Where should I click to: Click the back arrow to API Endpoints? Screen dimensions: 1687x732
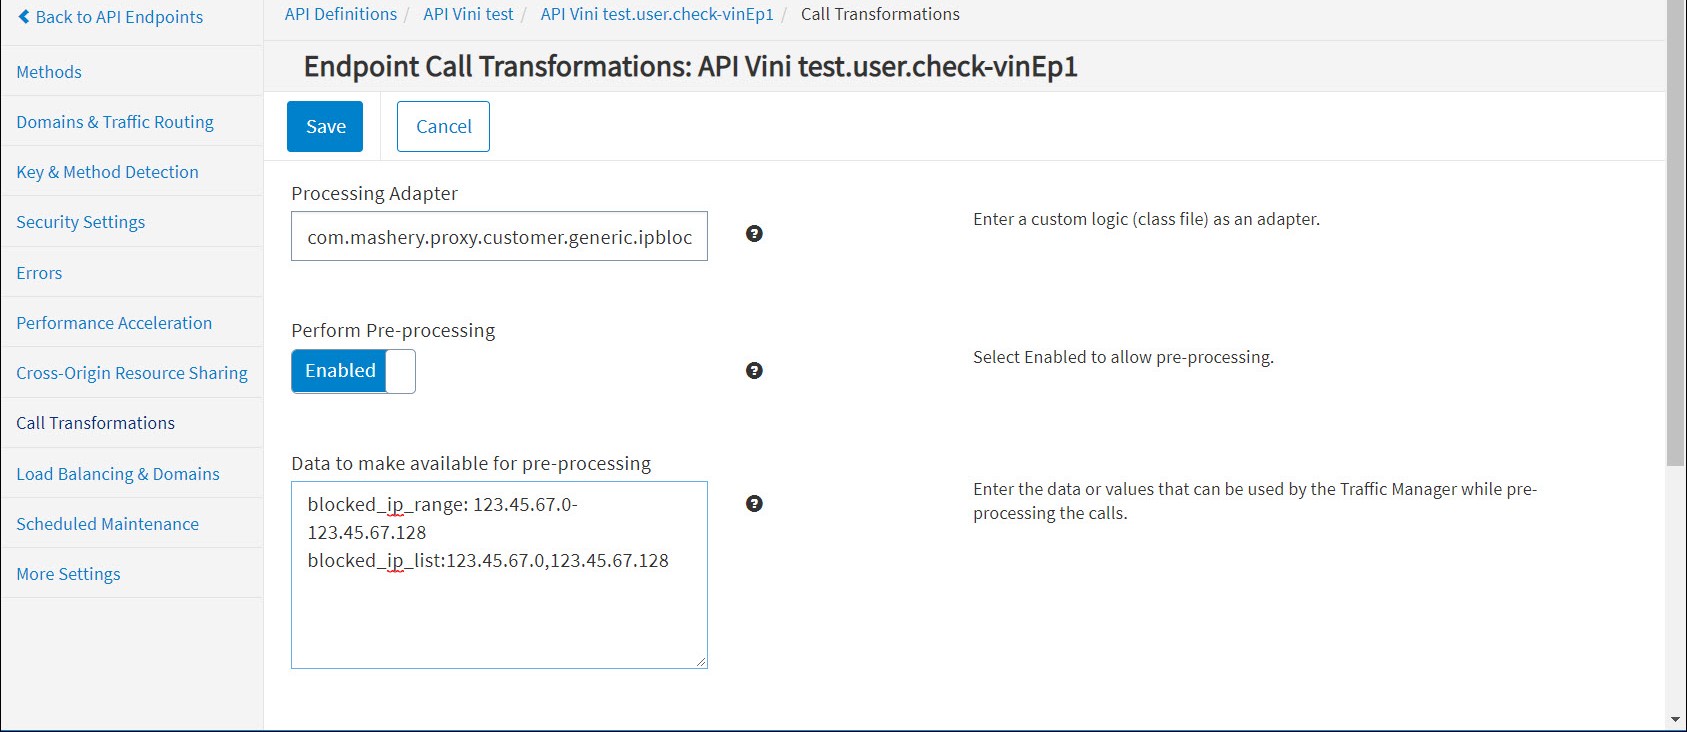point(24,17)
